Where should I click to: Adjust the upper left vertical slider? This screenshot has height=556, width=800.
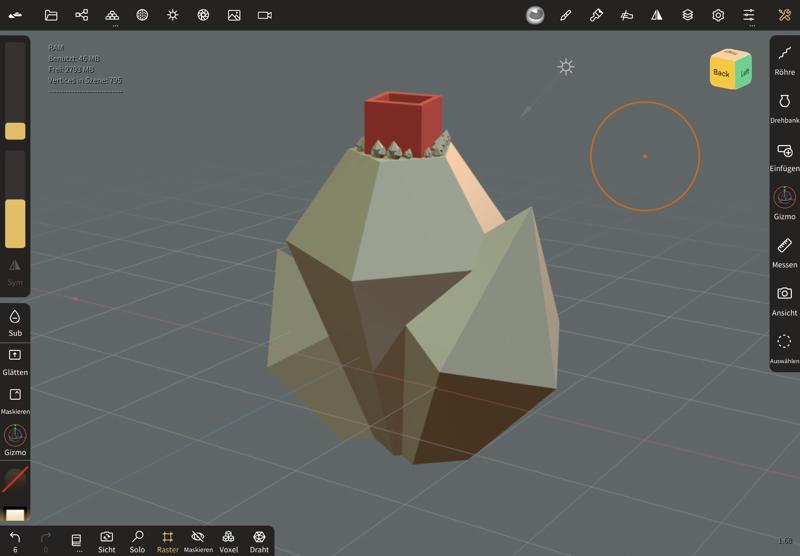coord(15,91)
